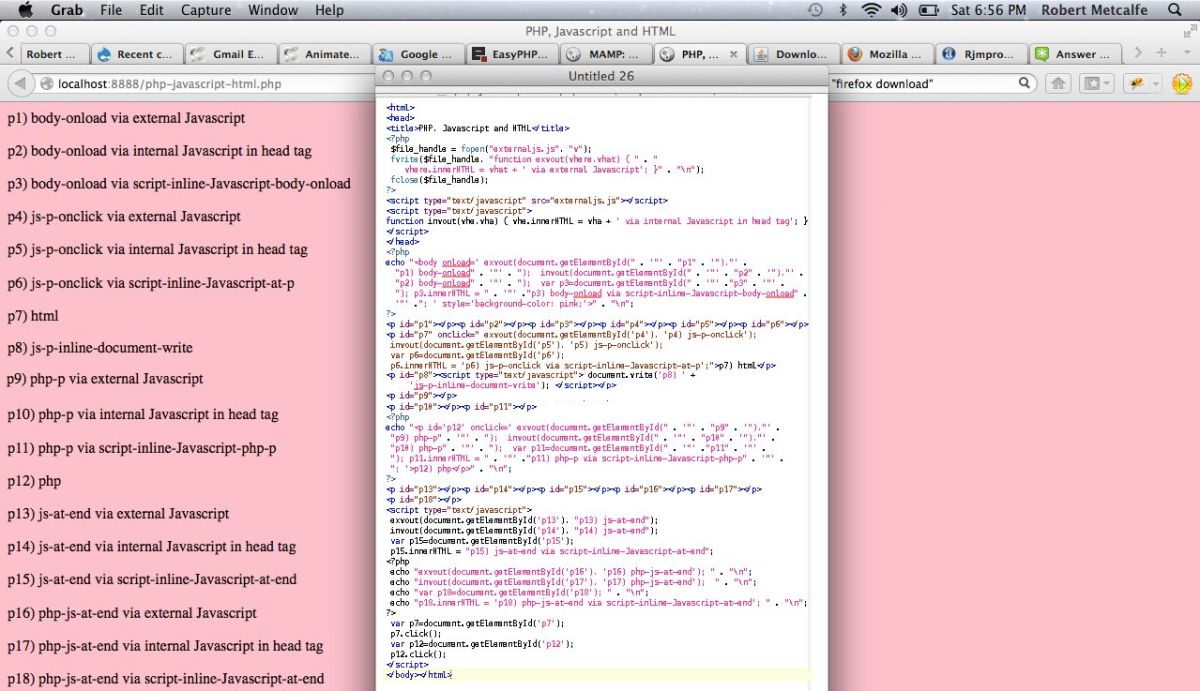Switch to the Gmail E... browser tab
This screenshot has width=1200, height=691.
[229, 54]
